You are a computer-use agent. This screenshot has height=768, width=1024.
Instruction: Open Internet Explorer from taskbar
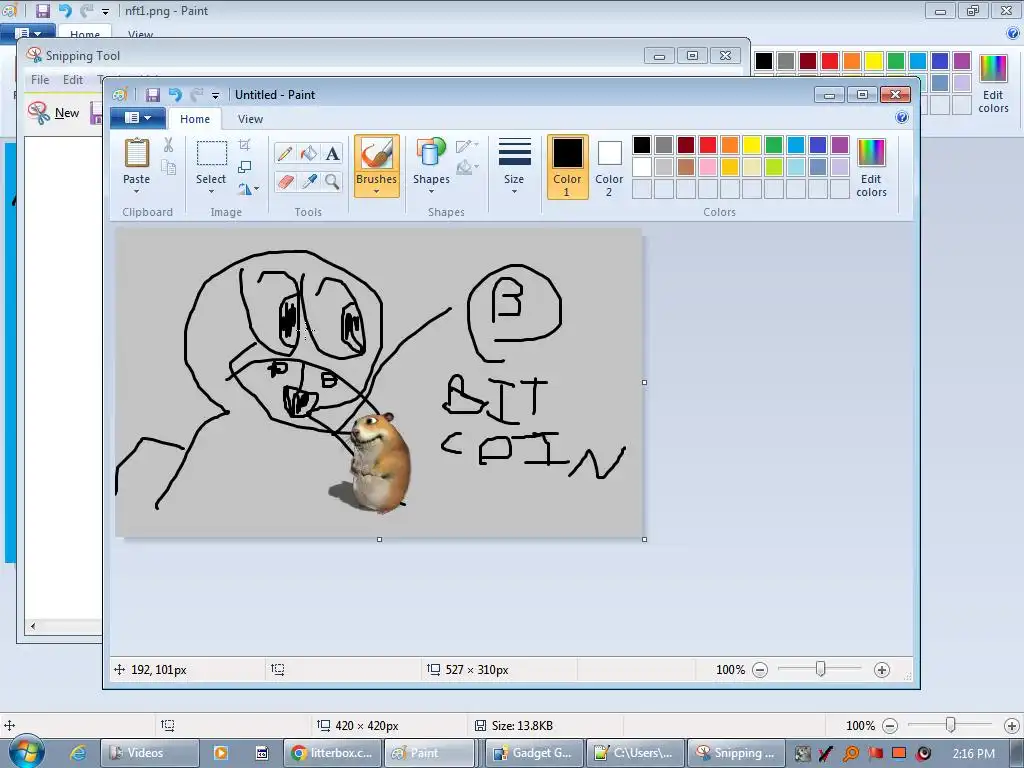pos(78,753)
